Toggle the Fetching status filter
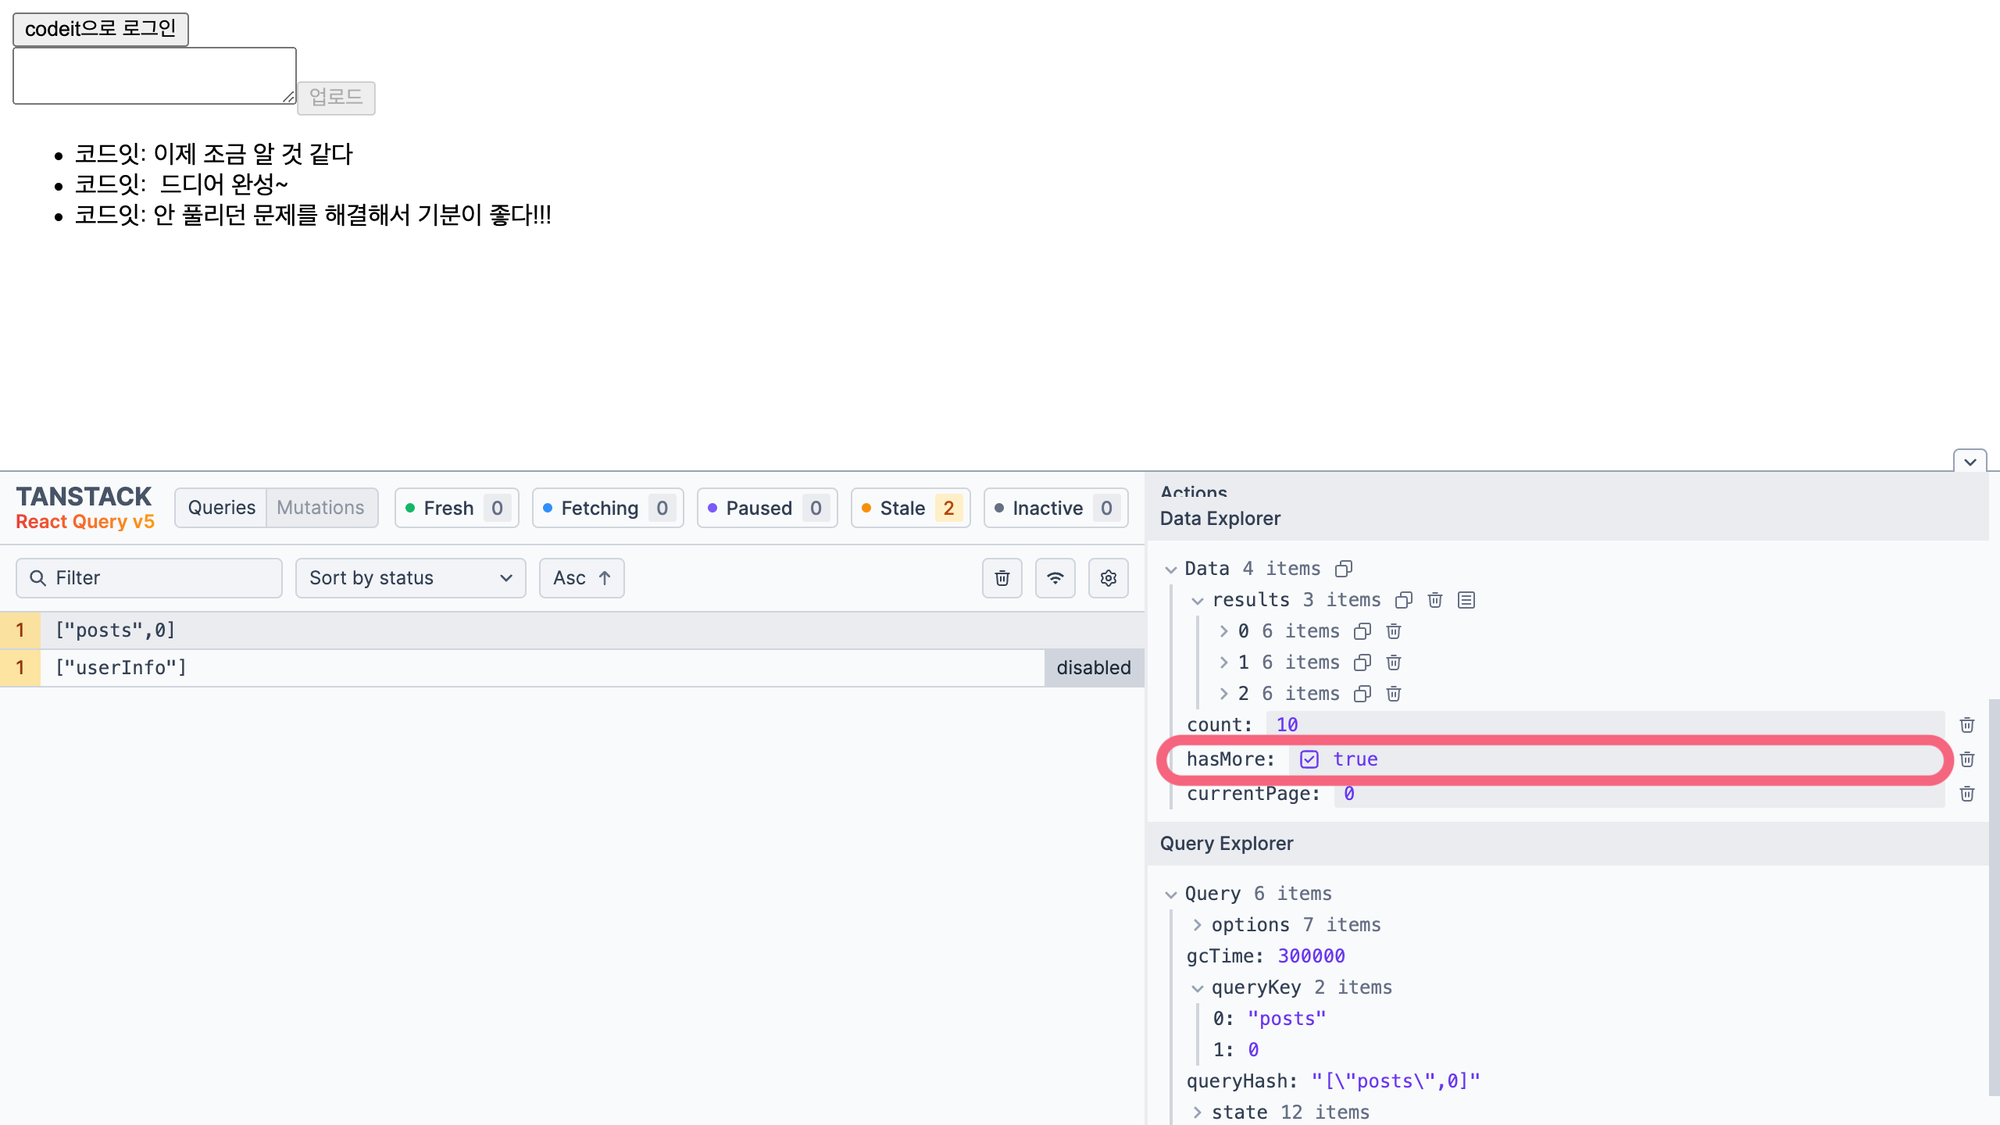The width and height of the screenshot is (2000, 1125). point(608,508)
